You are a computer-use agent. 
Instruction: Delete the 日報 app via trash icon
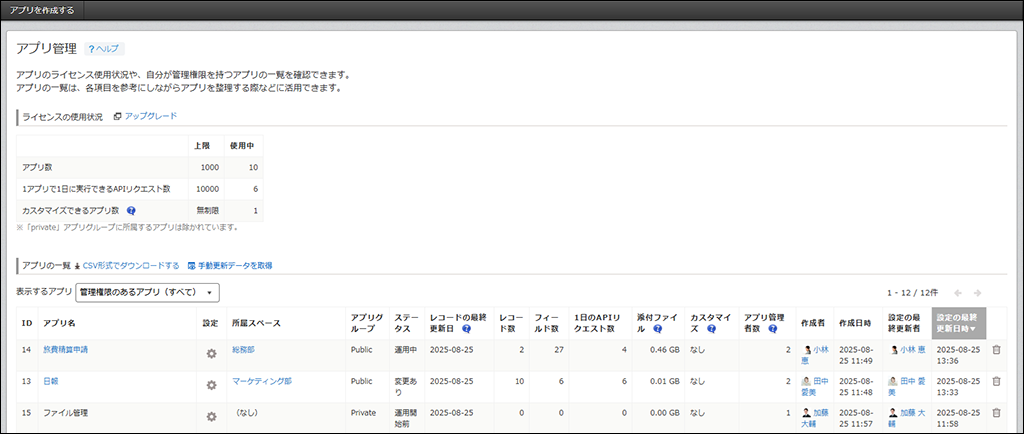[996, 381]
